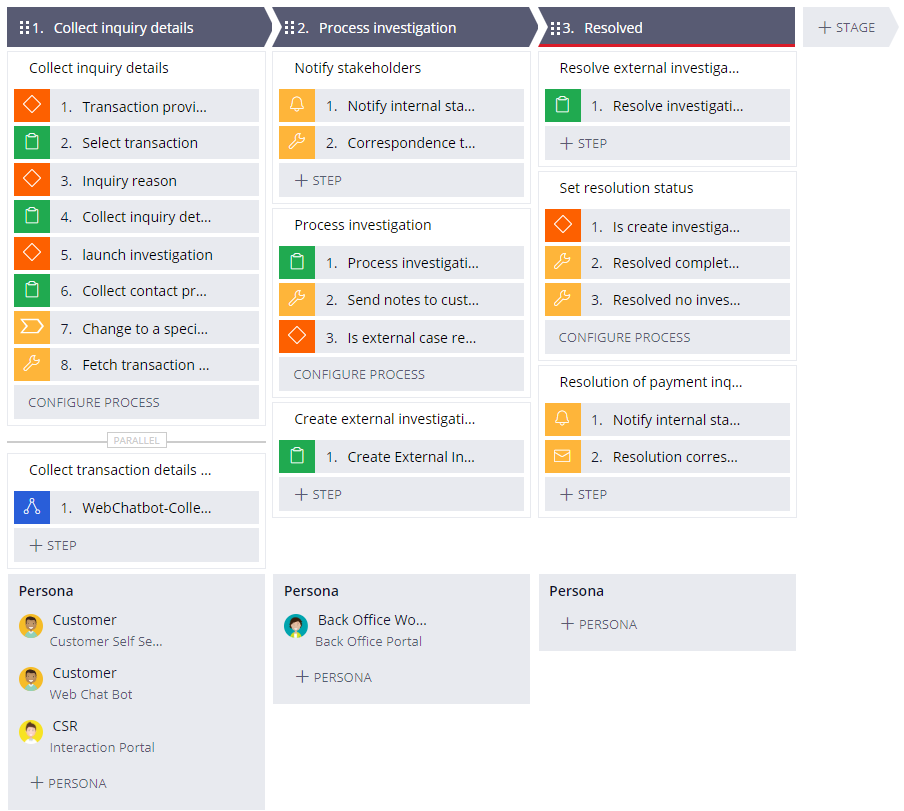Viewport: 904px width, 811px height.
Task: Click the clipboard icon next to Select transaction
Action: [x=32, y=143]
